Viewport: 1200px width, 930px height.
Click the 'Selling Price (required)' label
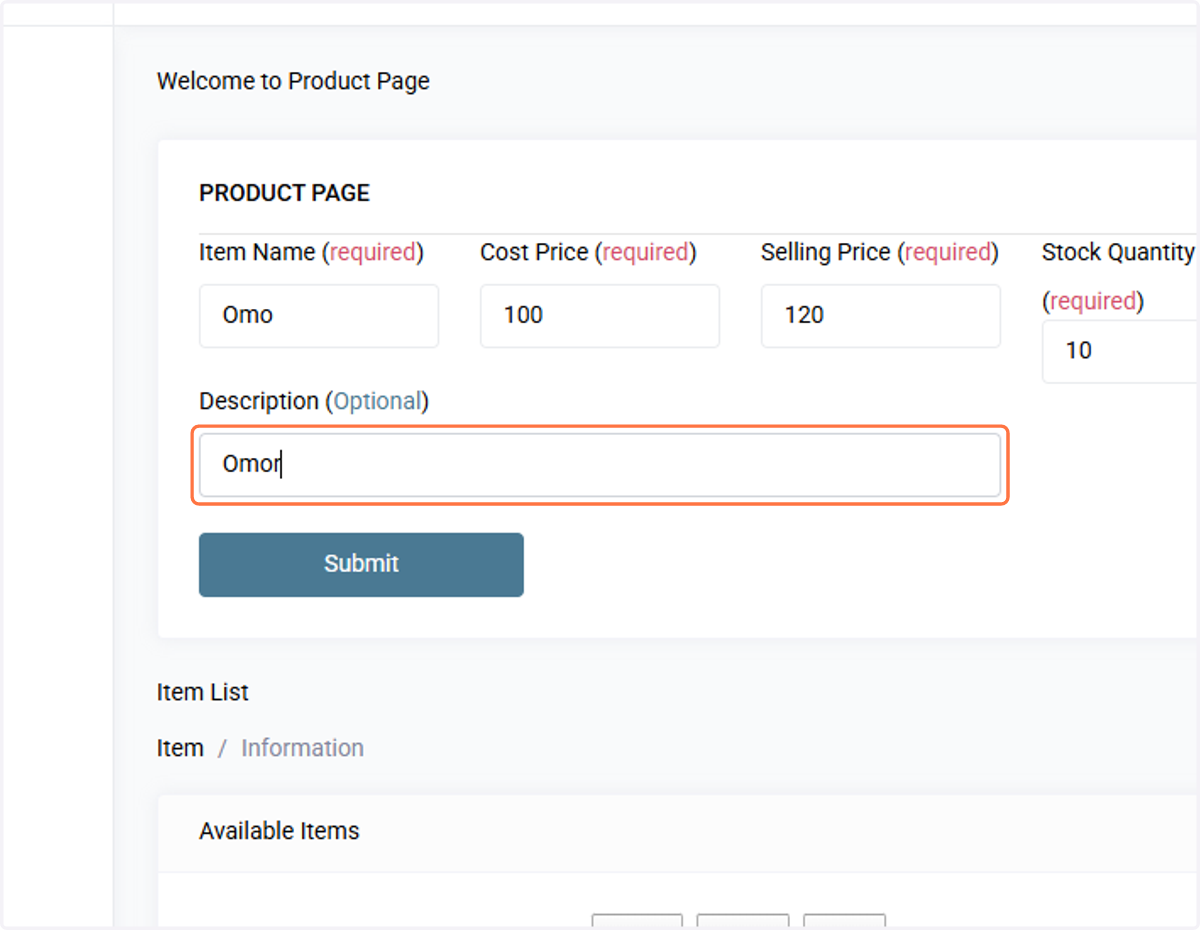coord(880,253)
